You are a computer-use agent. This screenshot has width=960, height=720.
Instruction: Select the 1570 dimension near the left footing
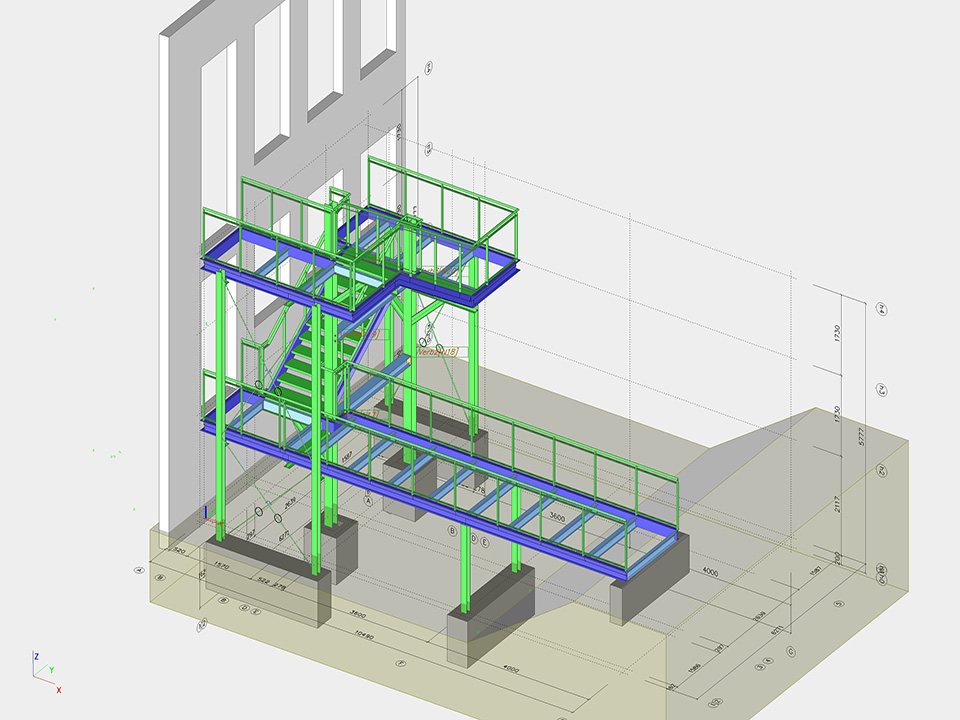[x=222, y=566]
